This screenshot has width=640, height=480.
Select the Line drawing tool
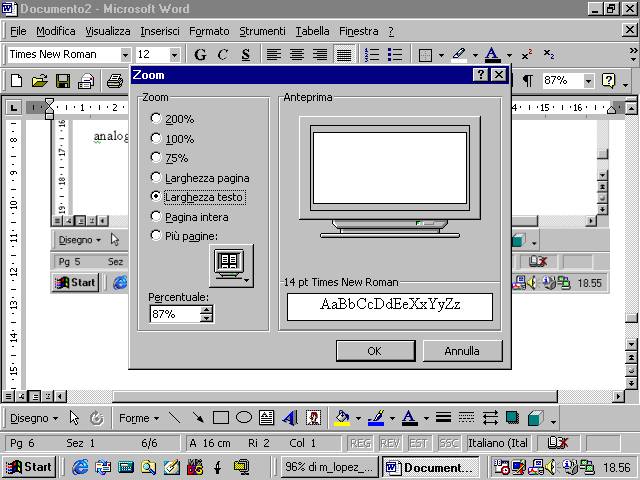[x=175, y=418]
